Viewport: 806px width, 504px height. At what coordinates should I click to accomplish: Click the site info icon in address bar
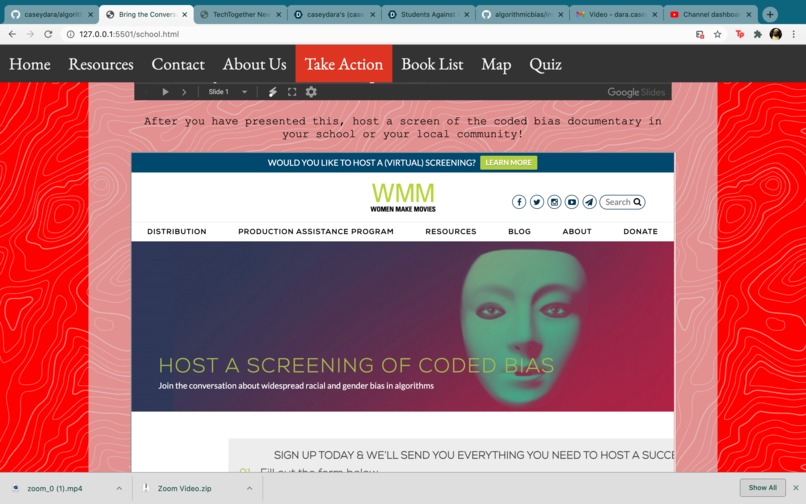[x=70, y=34]
